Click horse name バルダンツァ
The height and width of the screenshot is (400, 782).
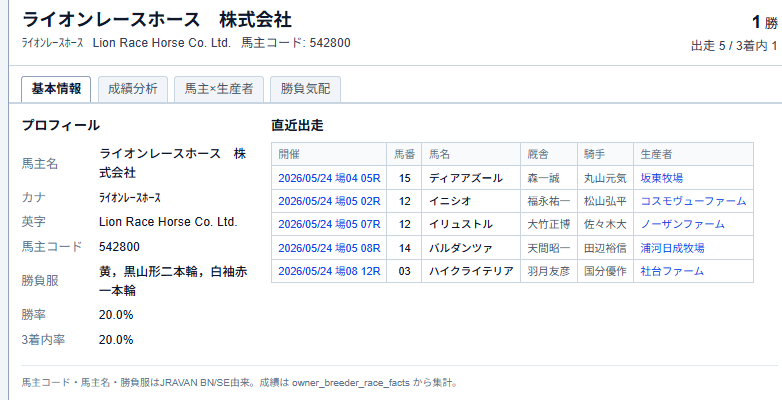(461, 248)
